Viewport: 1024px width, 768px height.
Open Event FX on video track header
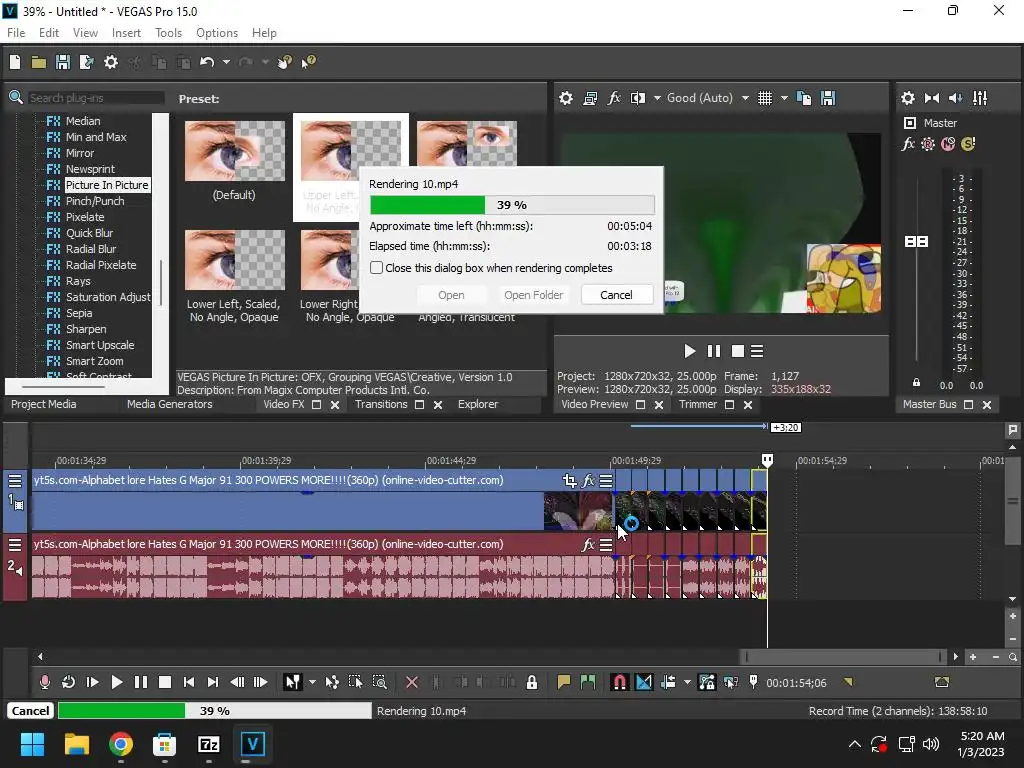tap(588, 481)
